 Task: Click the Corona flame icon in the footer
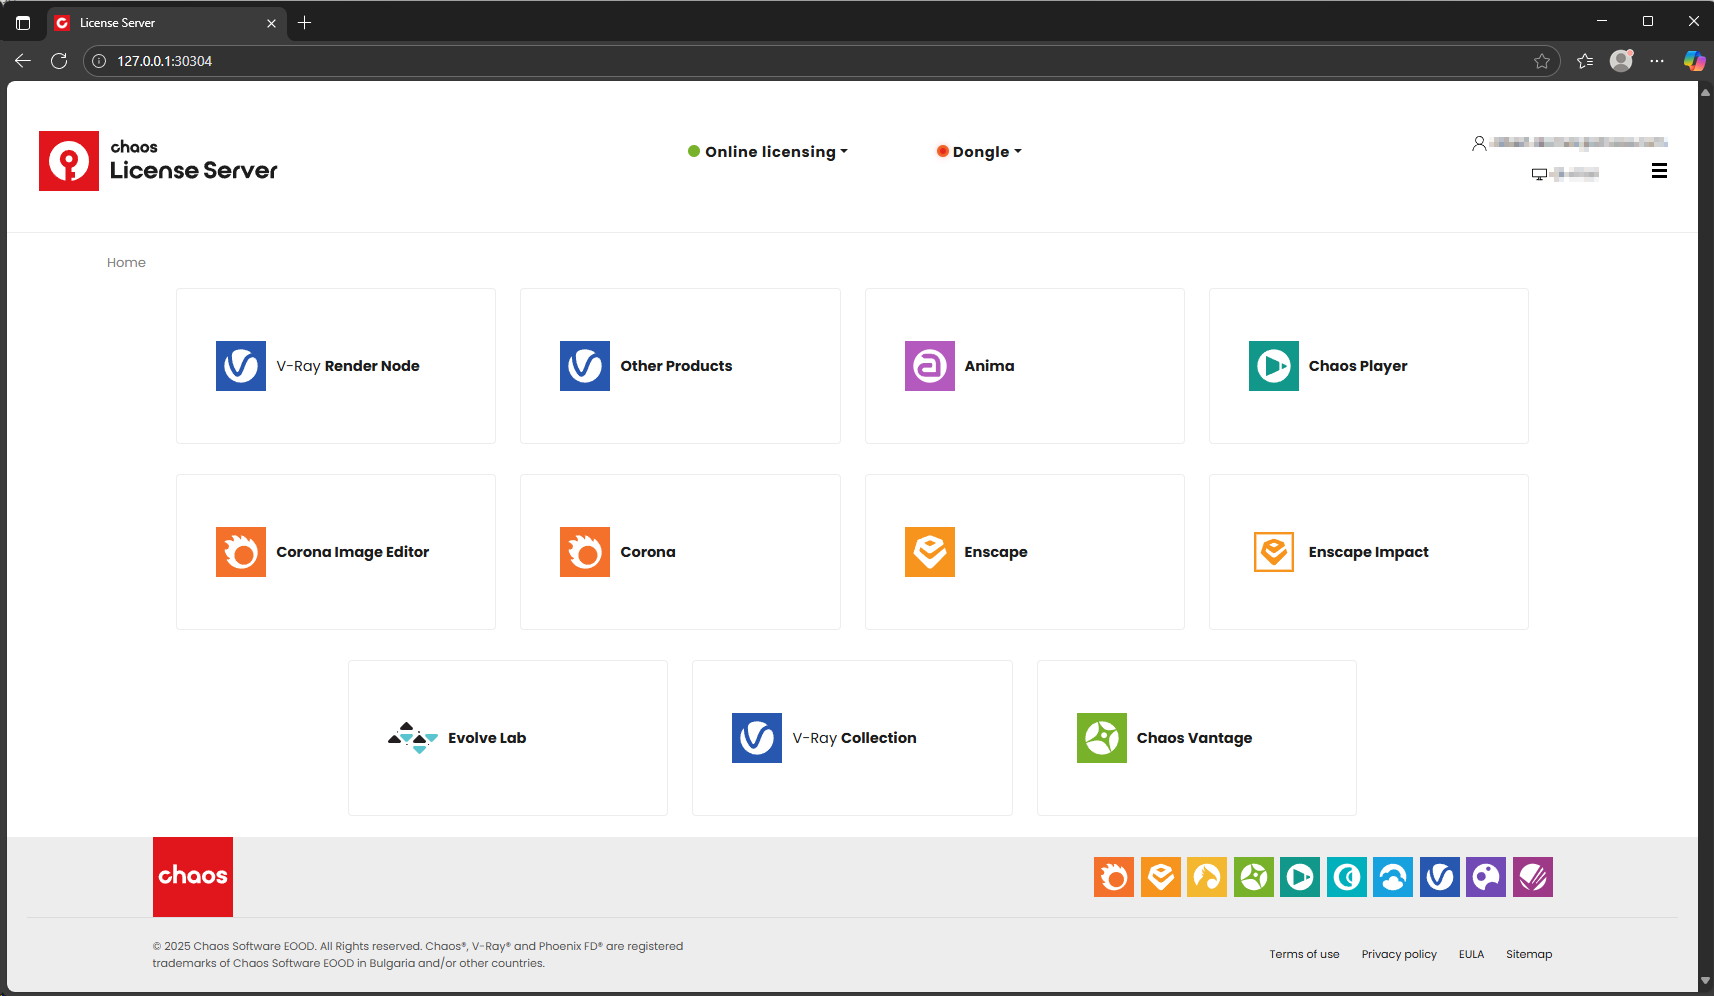[x=1113, y=877]
